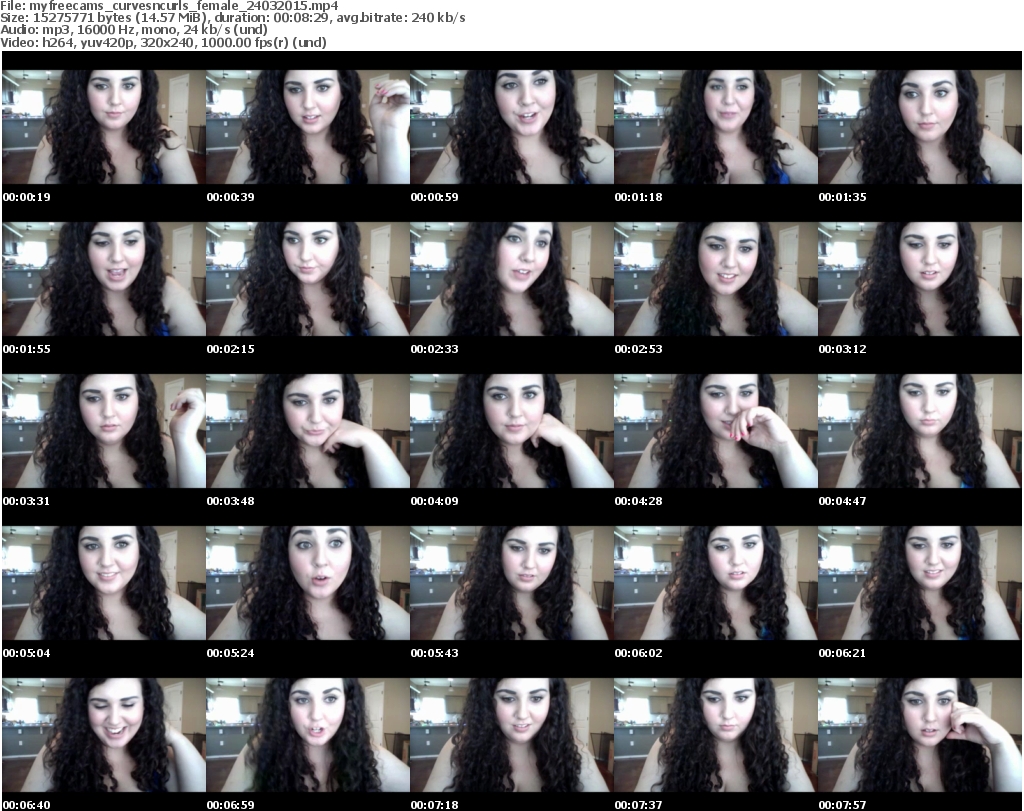
Task: Click the thumbnail timestamped 00:01:35
Action: (920, 127)
